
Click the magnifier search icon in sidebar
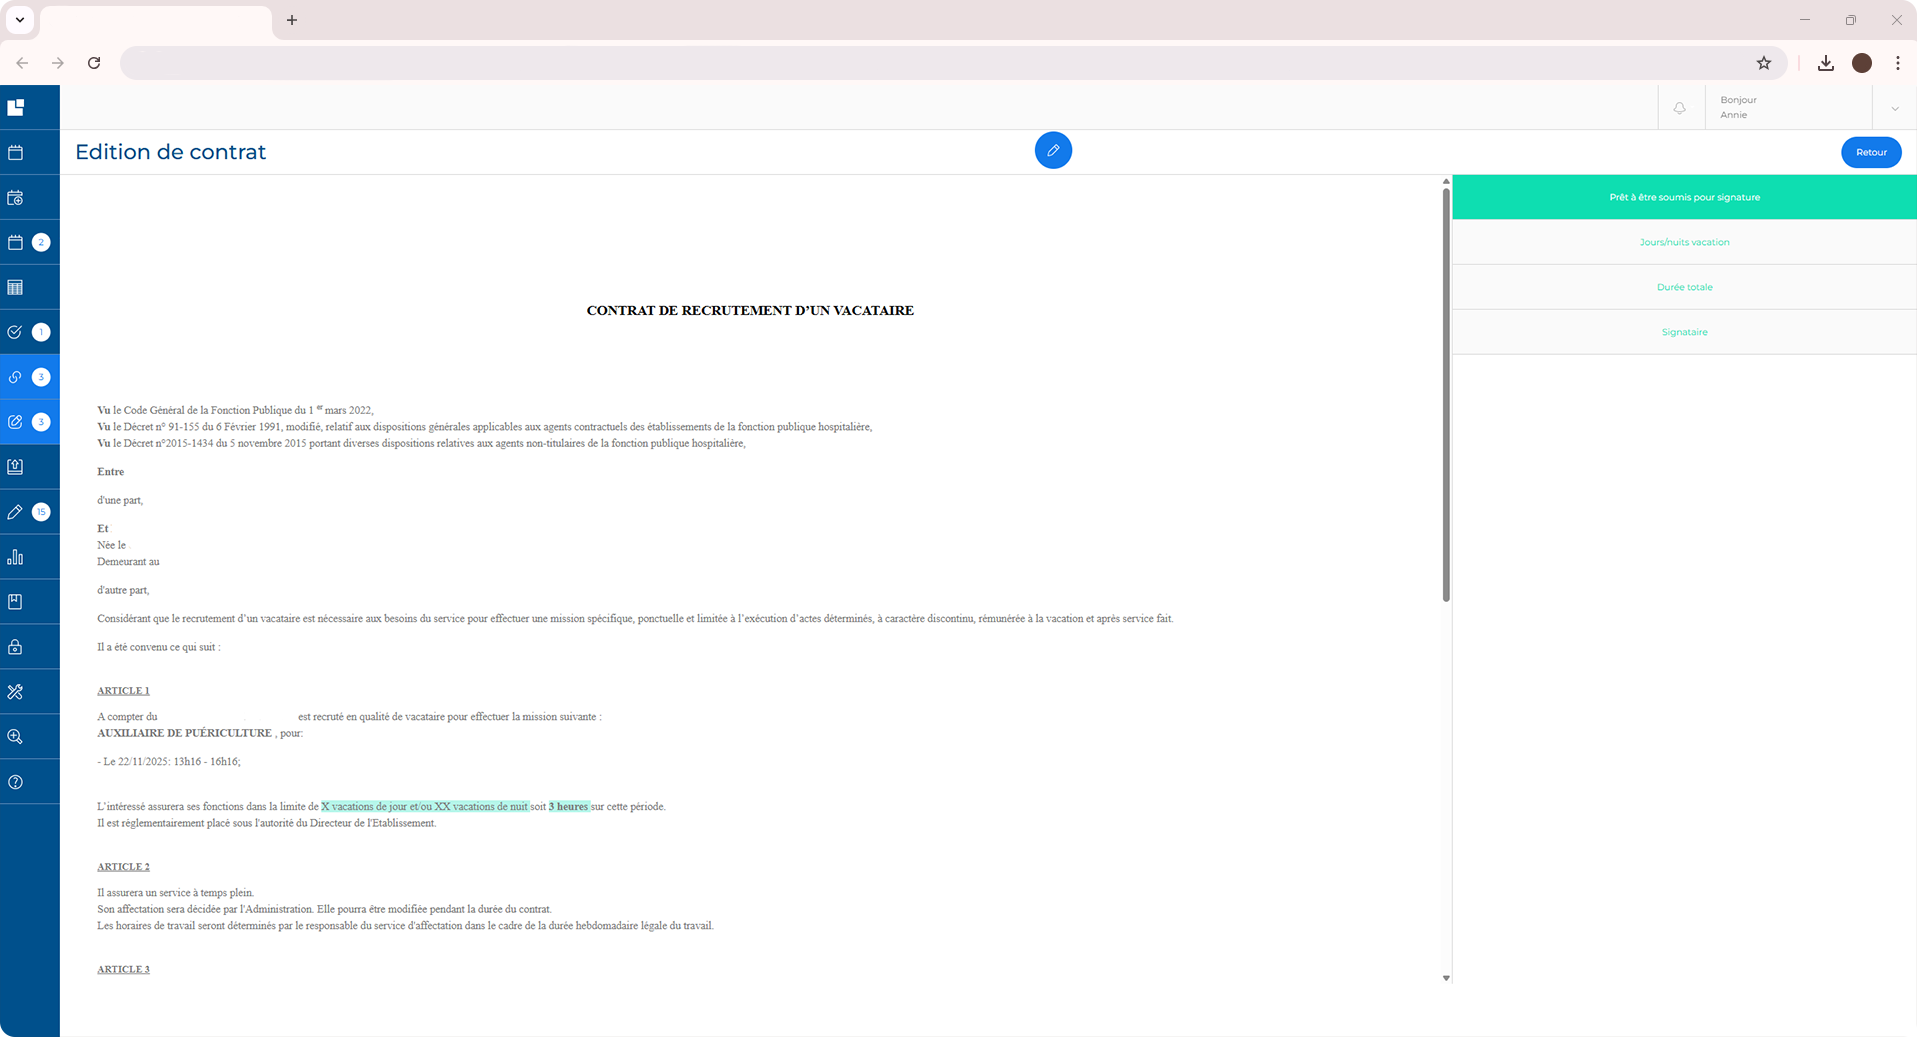coord(16,737)
